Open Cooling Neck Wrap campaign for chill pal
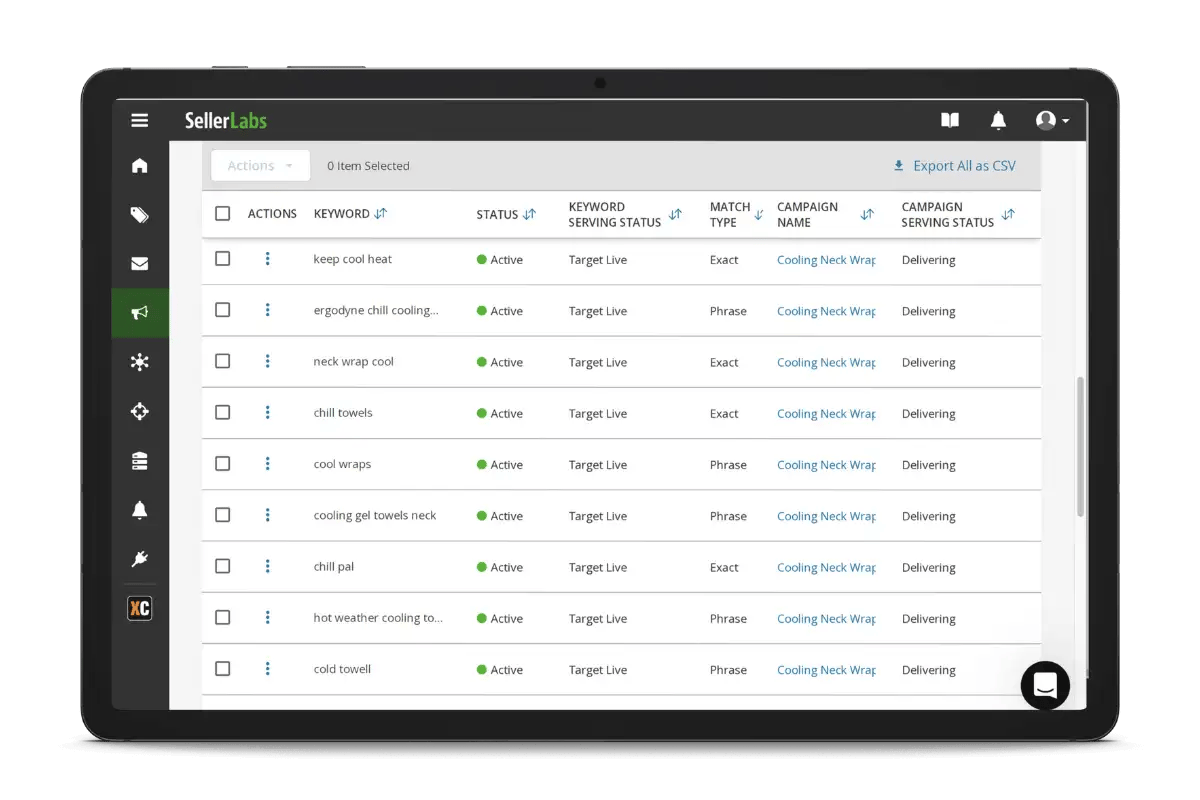Image resolution: width=1200 pixels, height=800 pixels. tap(826, 567)
